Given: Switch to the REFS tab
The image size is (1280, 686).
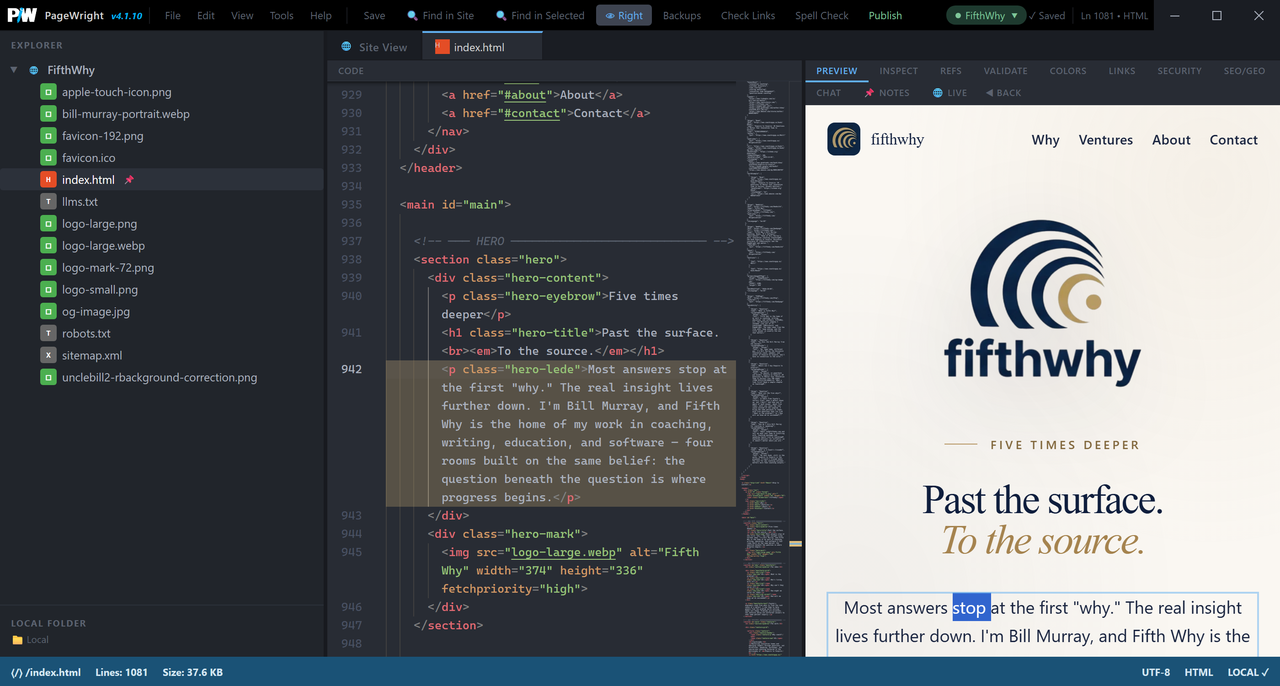Looking at the screenshot, I should click(951, 71).
